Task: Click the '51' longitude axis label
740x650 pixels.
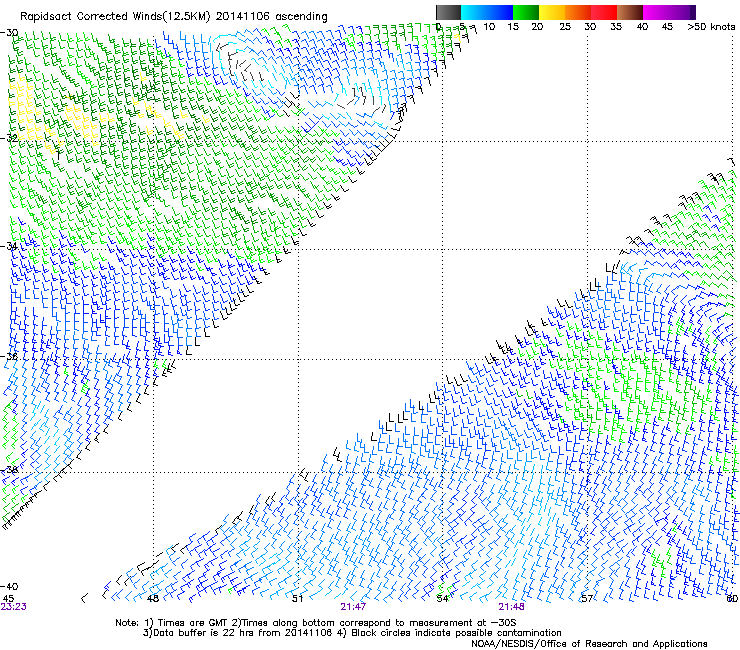Action: 297,599
